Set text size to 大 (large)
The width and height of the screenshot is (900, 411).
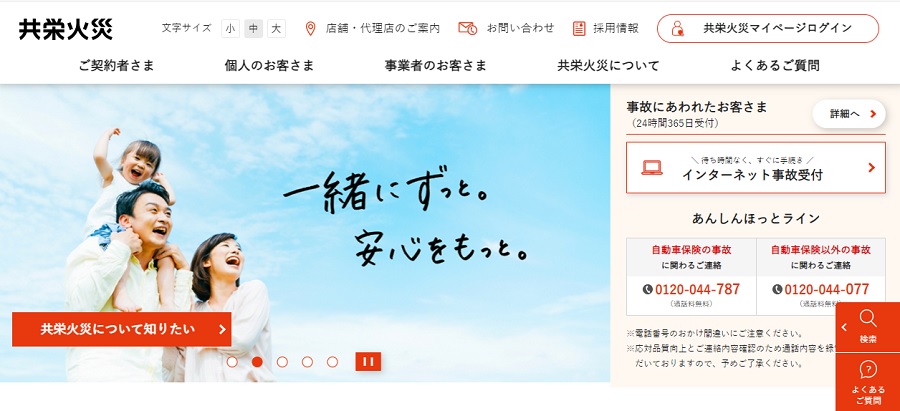pos(276,28)
